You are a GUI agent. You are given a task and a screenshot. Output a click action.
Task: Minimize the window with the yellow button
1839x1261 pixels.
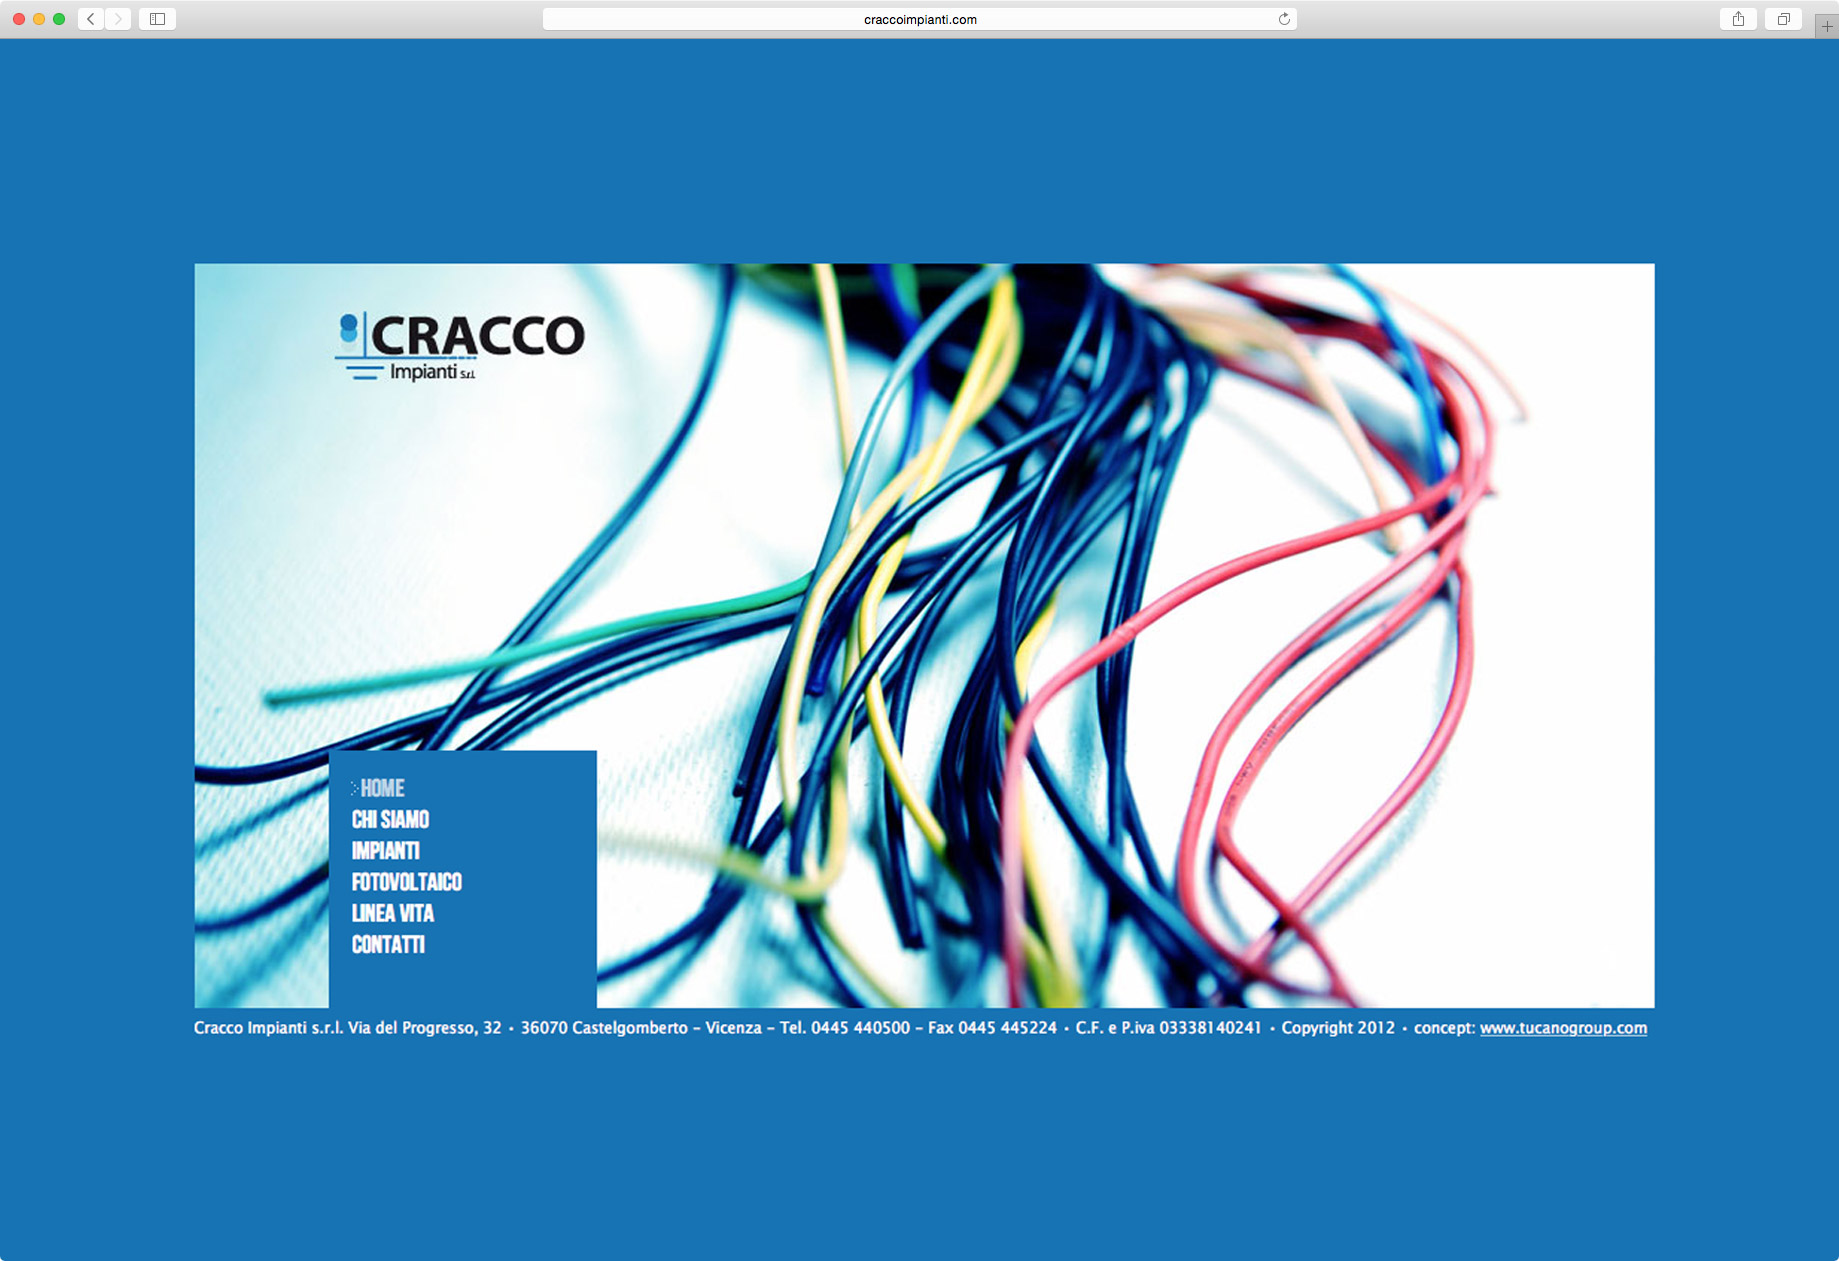(x=39, y=19)
